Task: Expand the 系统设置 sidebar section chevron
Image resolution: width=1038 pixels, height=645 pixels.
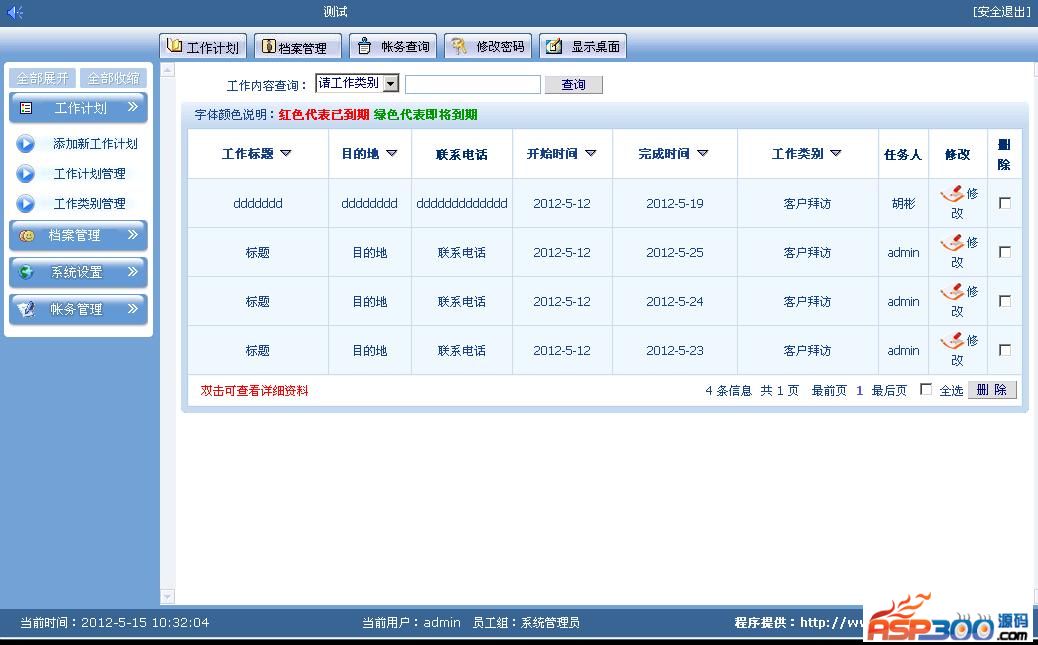Action: click(x=132, y=272)
